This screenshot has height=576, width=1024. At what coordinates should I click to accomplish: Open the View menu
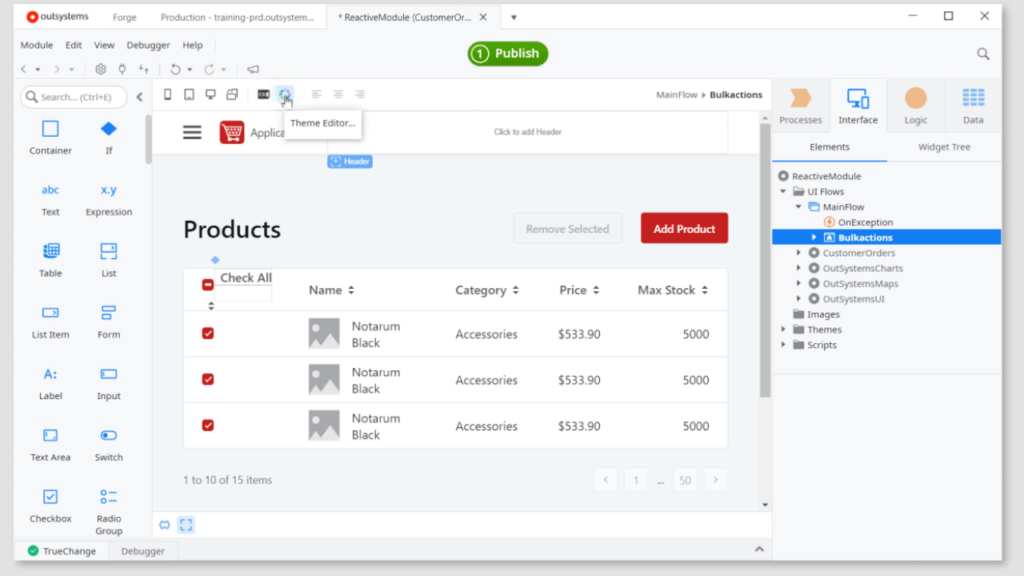coord(104,45)
